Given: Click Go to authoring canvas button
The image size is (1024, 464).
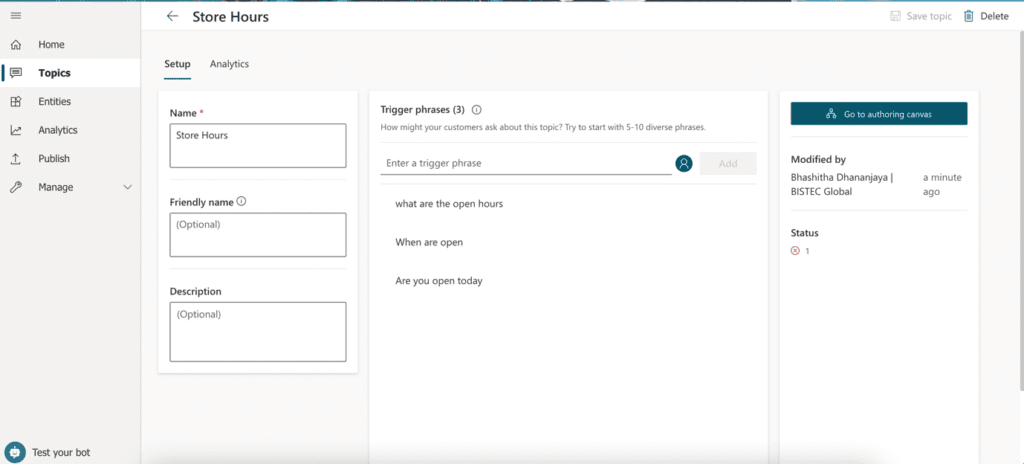Looking at the screenshot, I should 879,114.
